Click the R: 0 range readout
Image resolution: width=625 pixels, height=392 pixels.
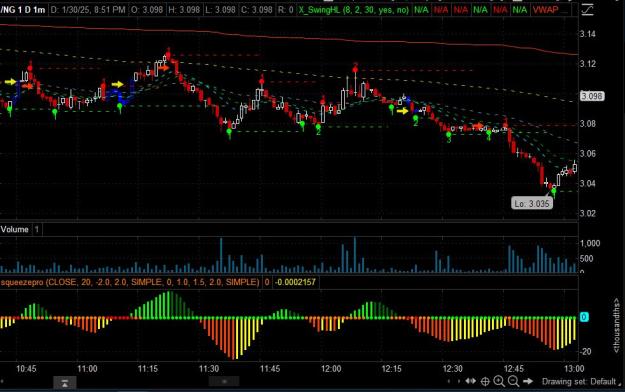coord(285,10)
